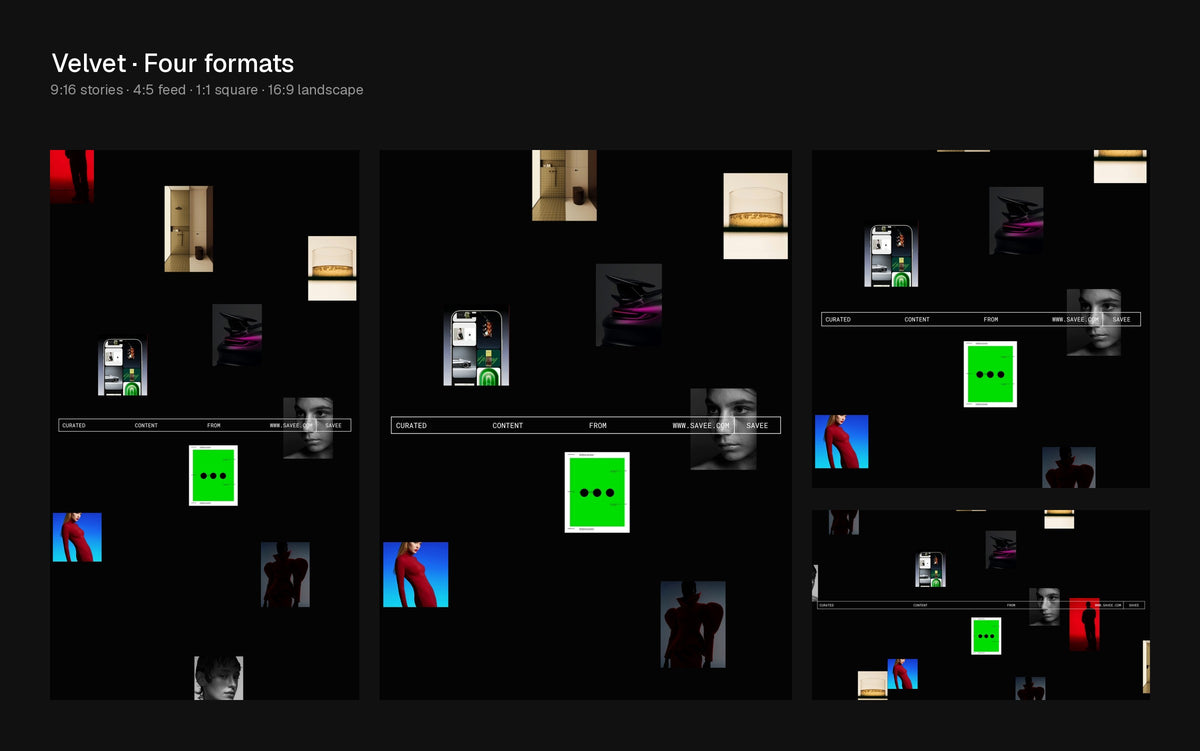This screenshot has height=751, width=1200.
Task: Click 'SAVEE' box in the stories panel banner
Action: coord(334,426)
